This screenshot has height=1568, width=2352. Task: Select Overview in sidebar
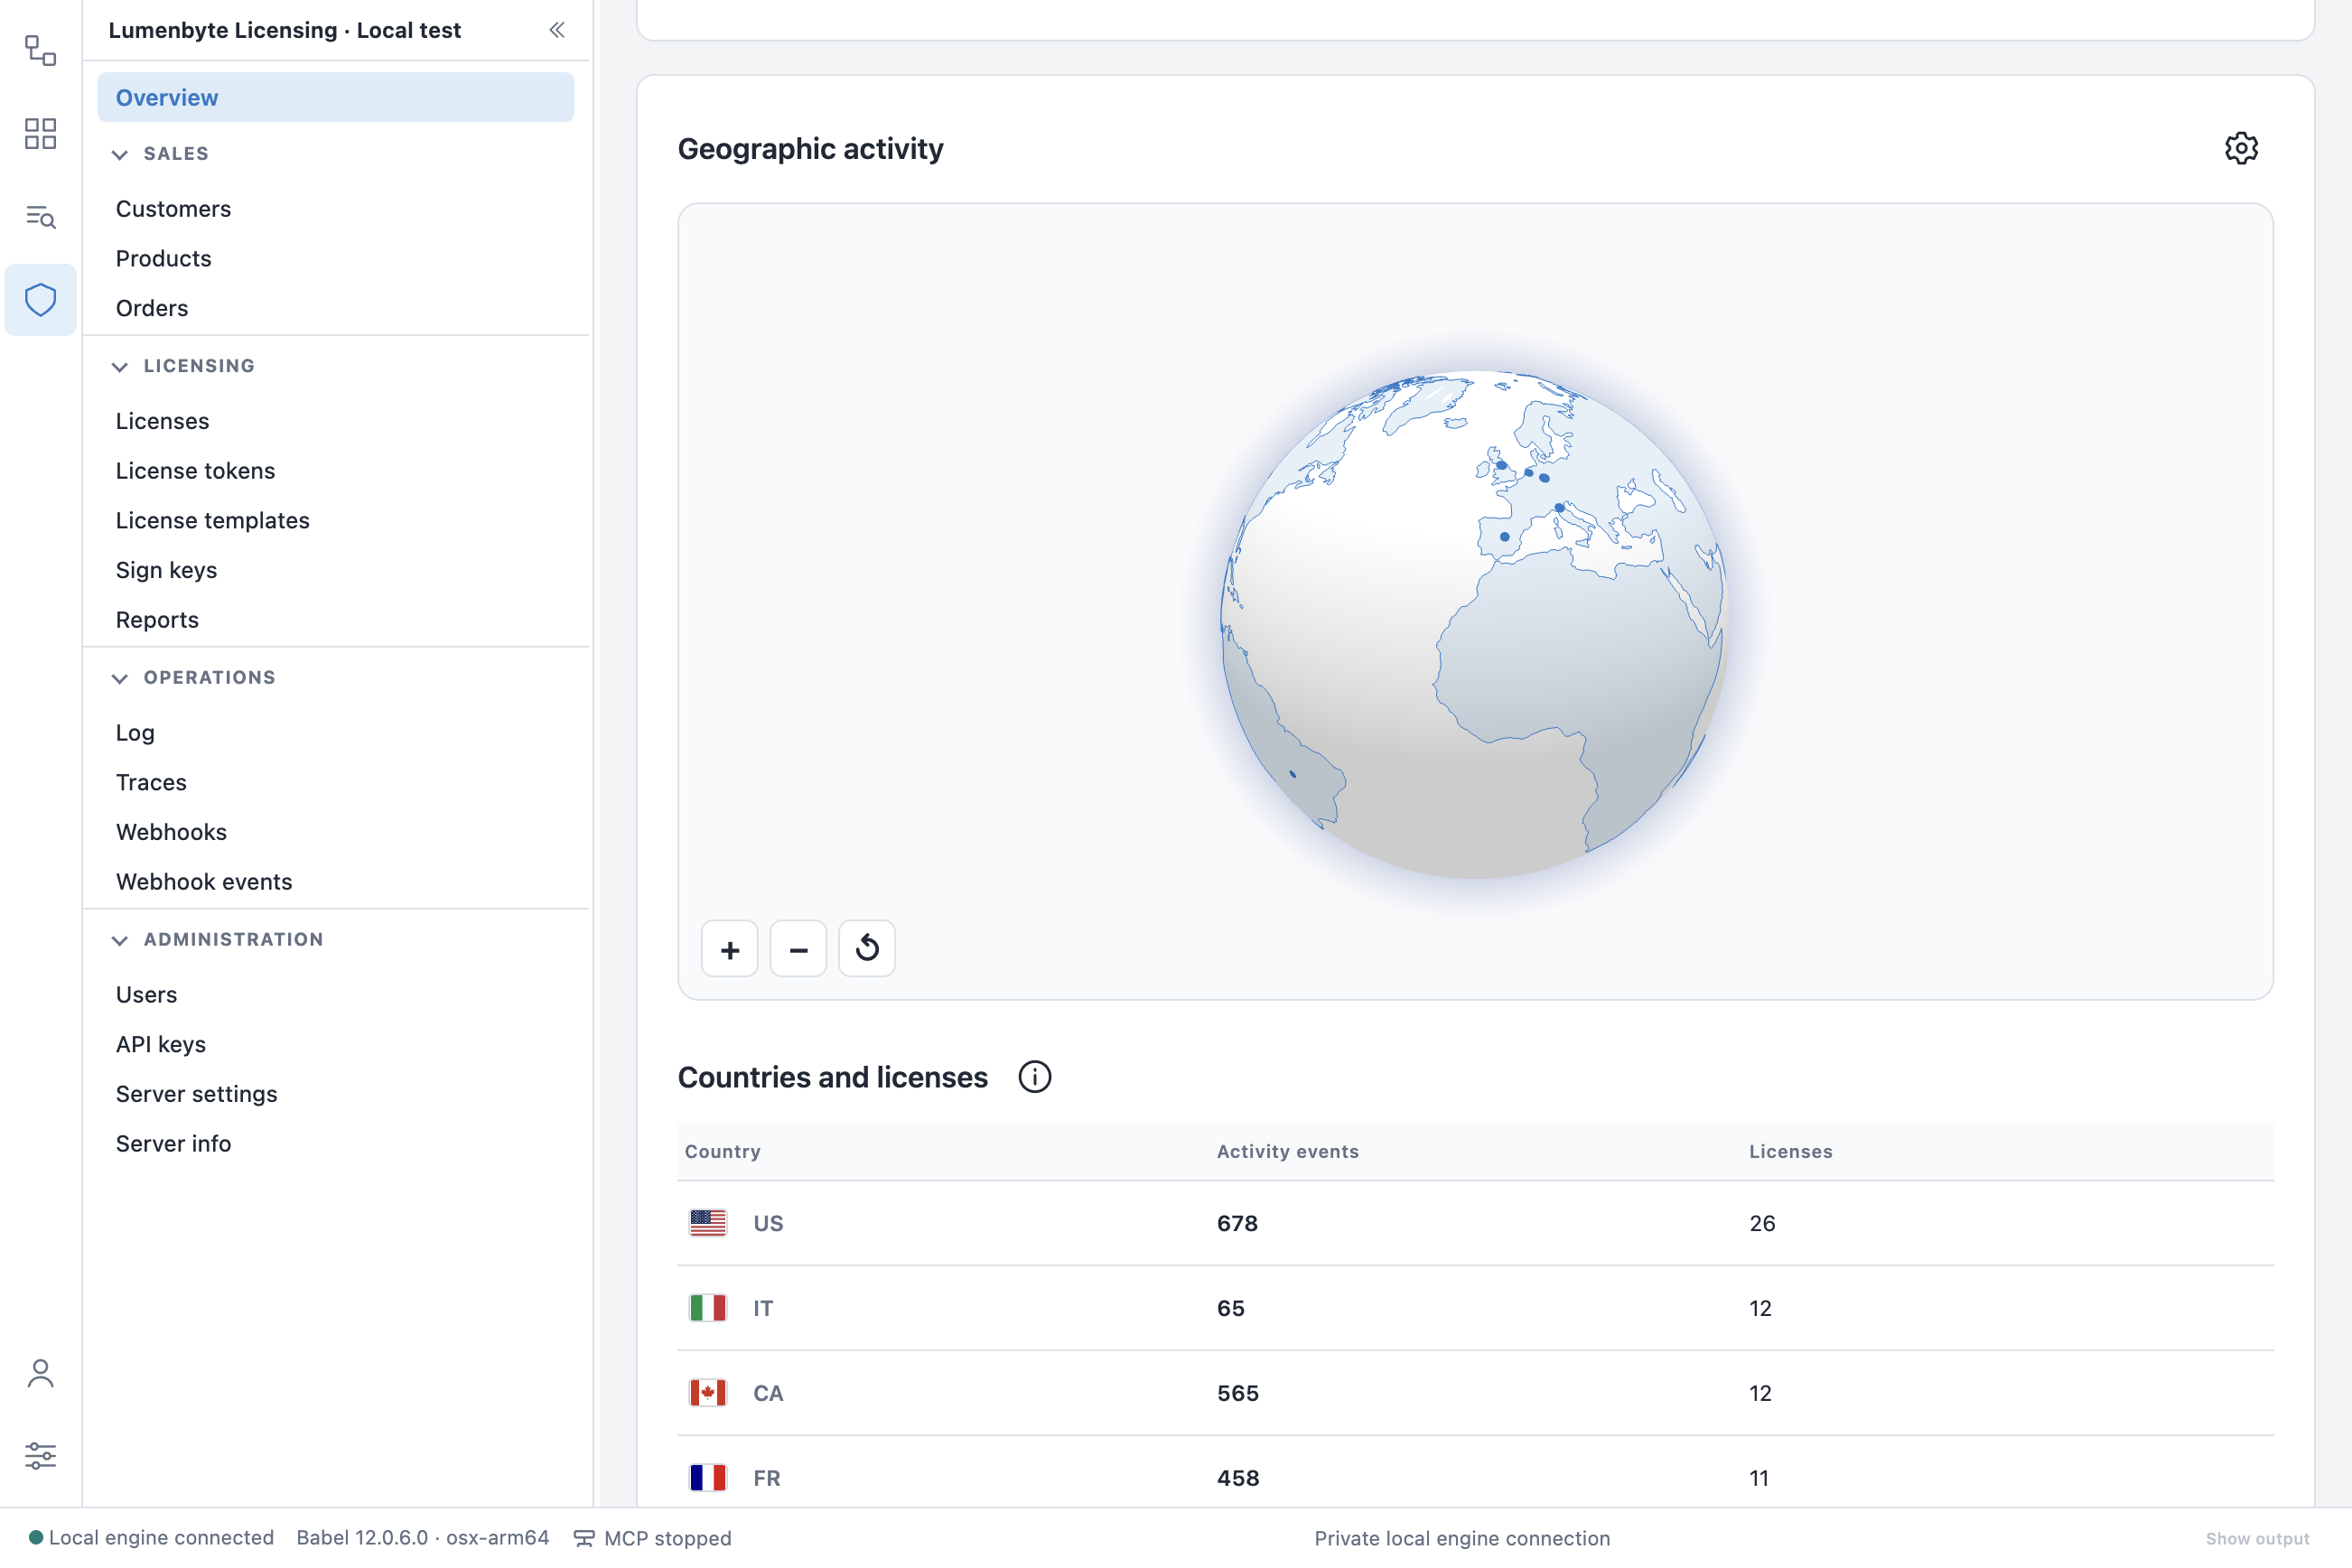pyautogui.click(x=336, y=97)
